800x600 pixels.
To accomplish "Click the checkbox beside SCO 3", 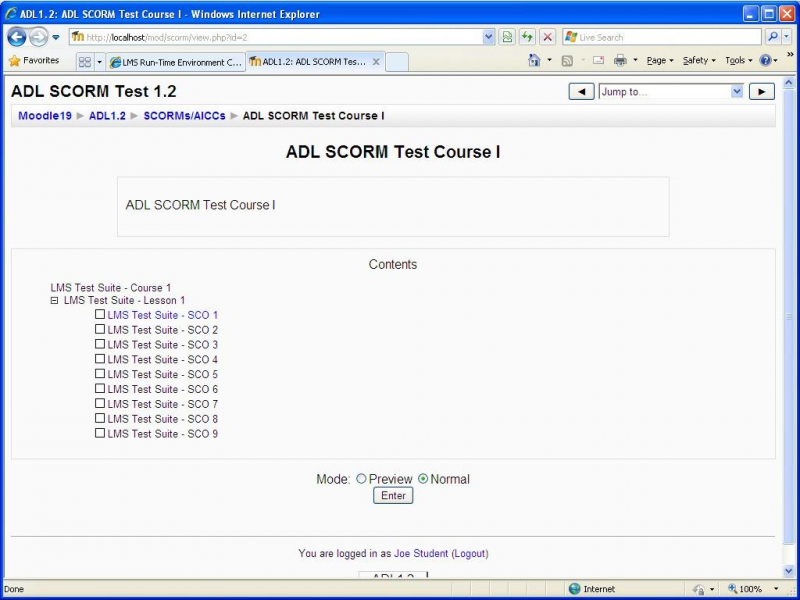I will click(x=100, y=344).
